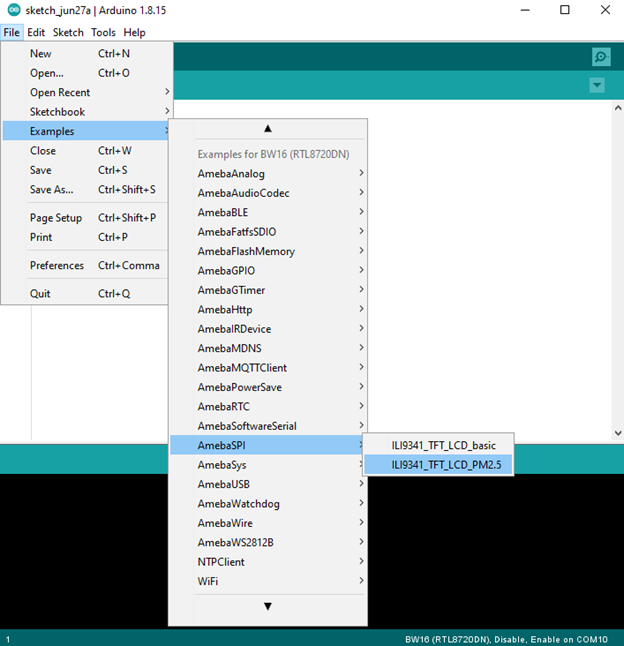Image resolution: width=624 pixels, height=646 pixels.
Task: Expand the AmebaFlashMemory examples submenu
Action: [x=268, y=251]
